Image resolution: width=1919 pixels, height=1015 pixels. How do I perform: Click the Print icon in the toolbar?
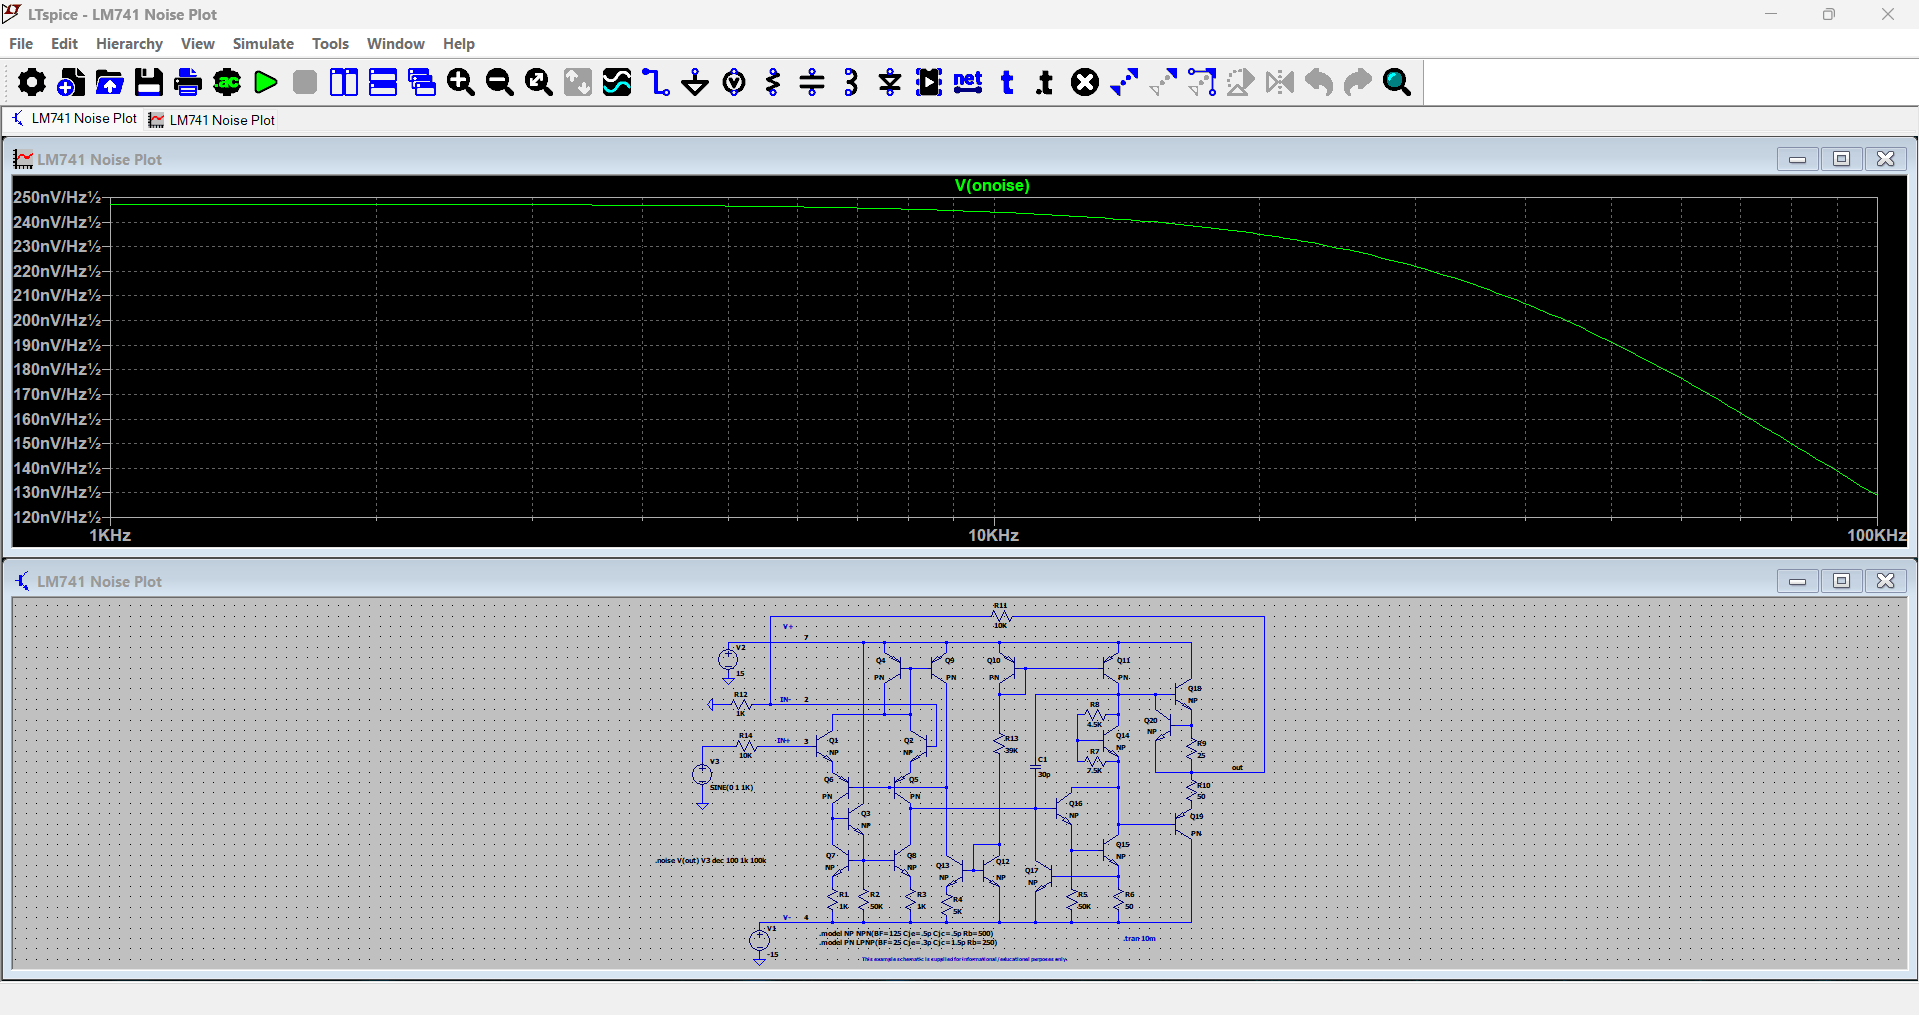click(188, 82)
